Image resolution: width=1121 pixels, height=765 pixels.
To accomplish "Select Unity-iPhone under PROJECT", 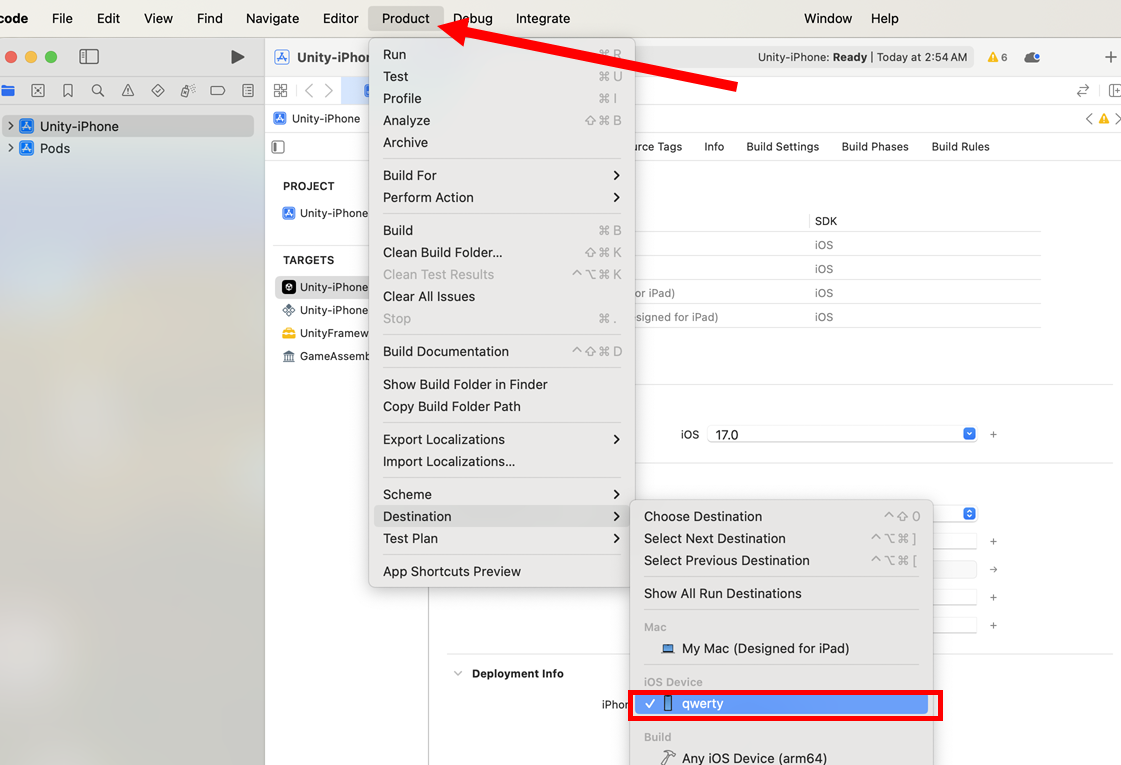I will tap(326, 213).
